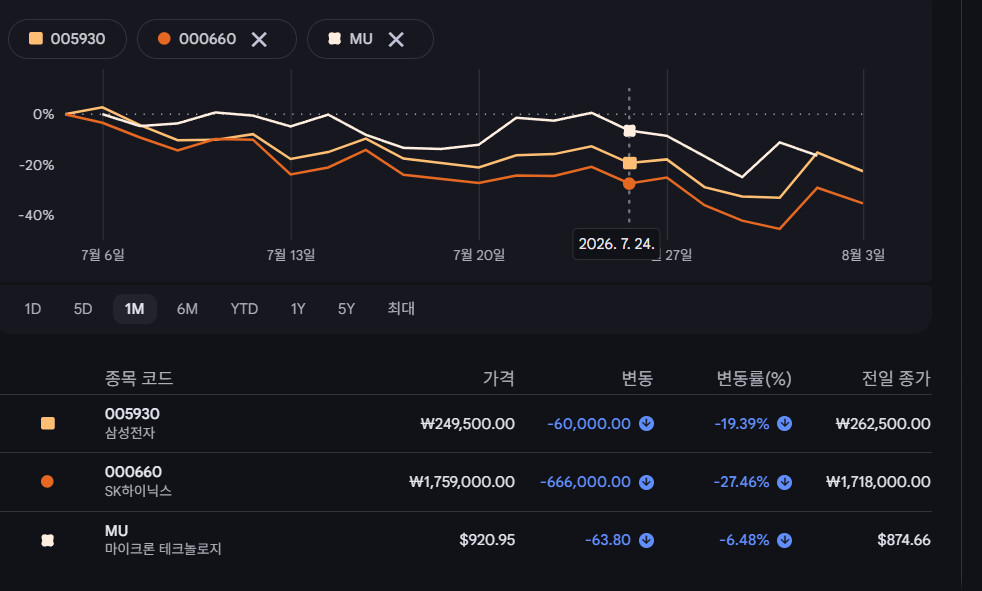
Task: Click down arrow beside -19.39% rate
Action: pos(784,424)
